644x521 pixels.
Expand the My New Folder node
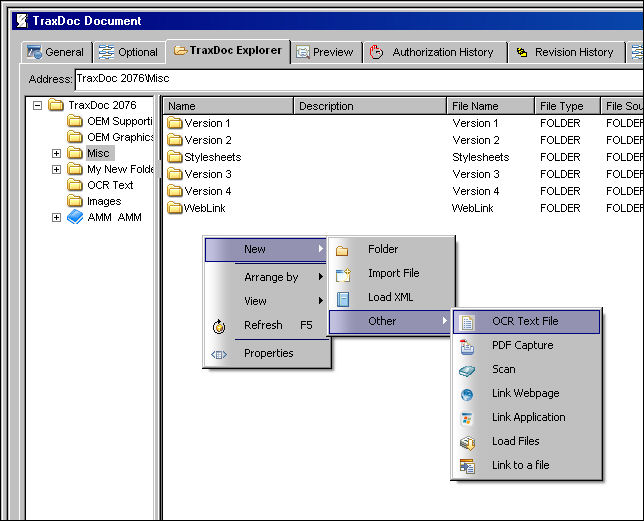[x=56, y=169]
